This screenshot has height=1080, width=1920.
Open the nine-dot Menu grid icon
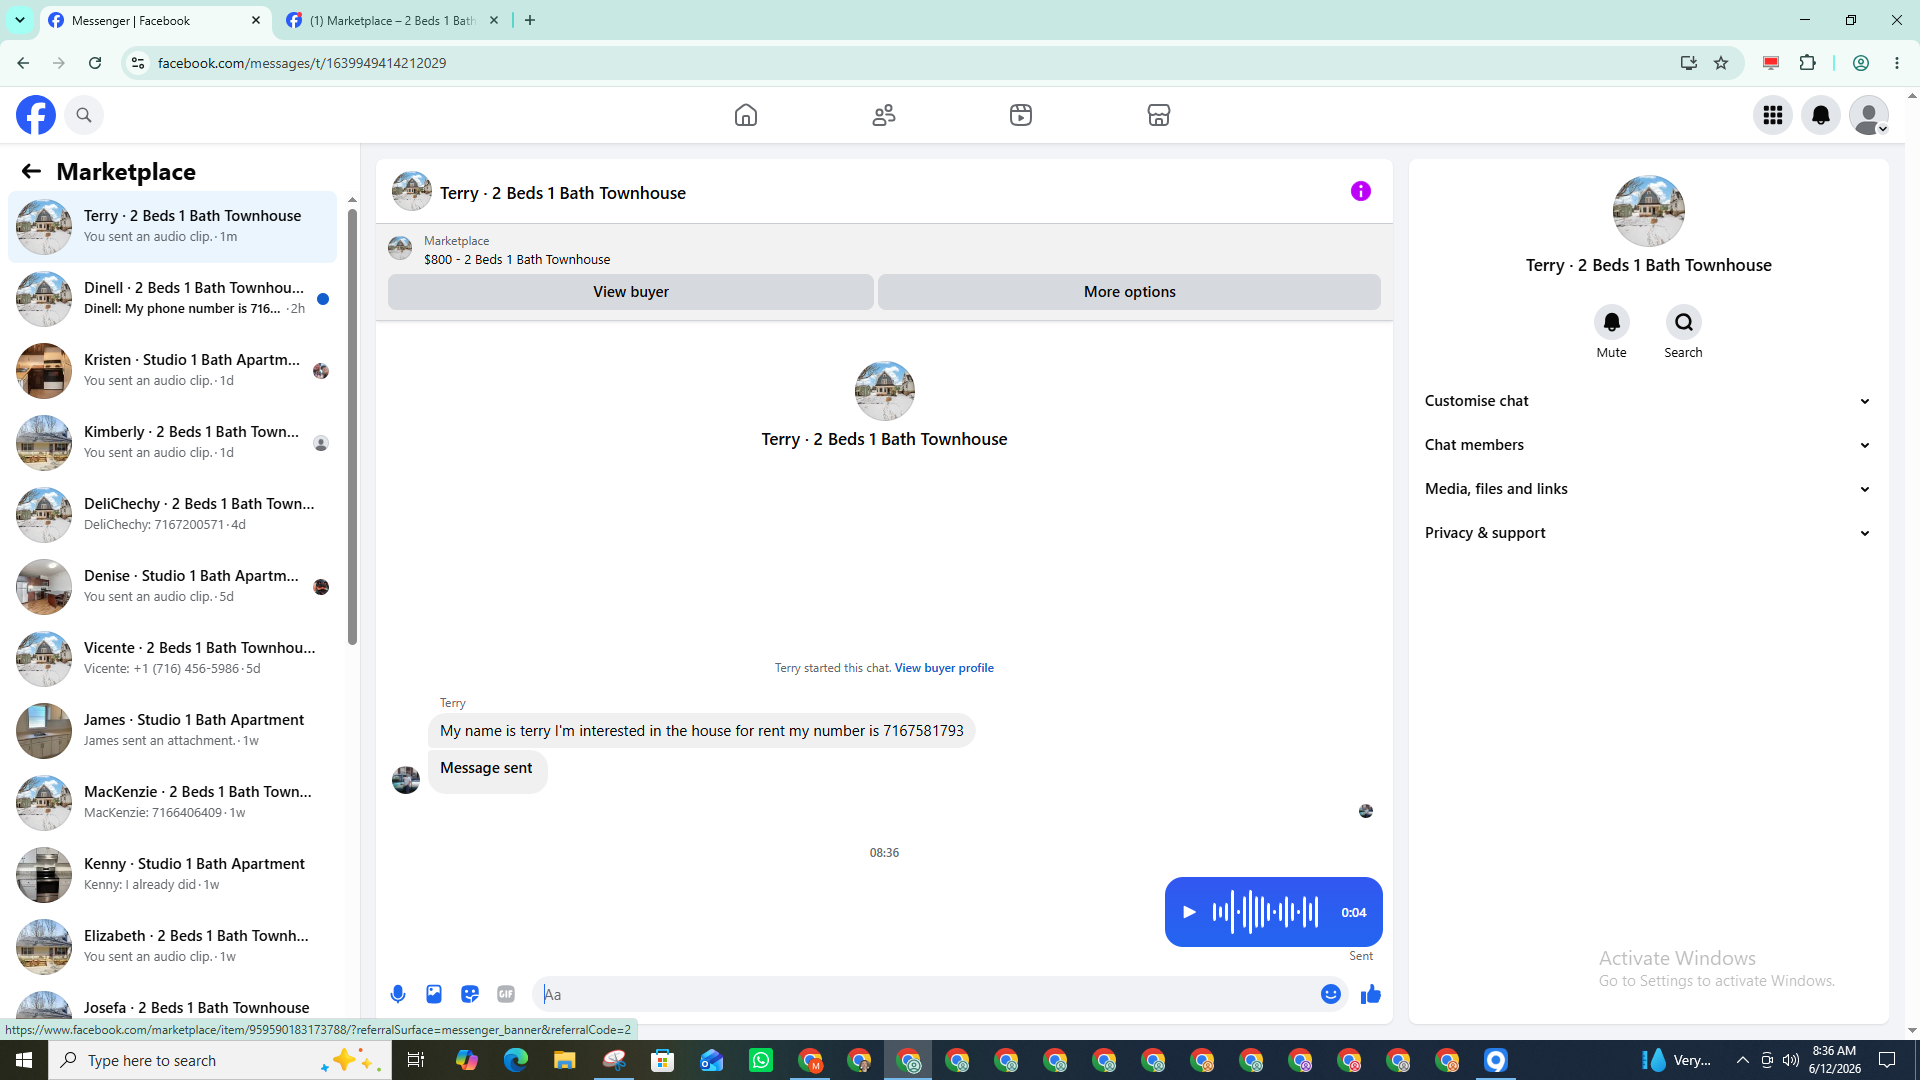[1773, 115]
